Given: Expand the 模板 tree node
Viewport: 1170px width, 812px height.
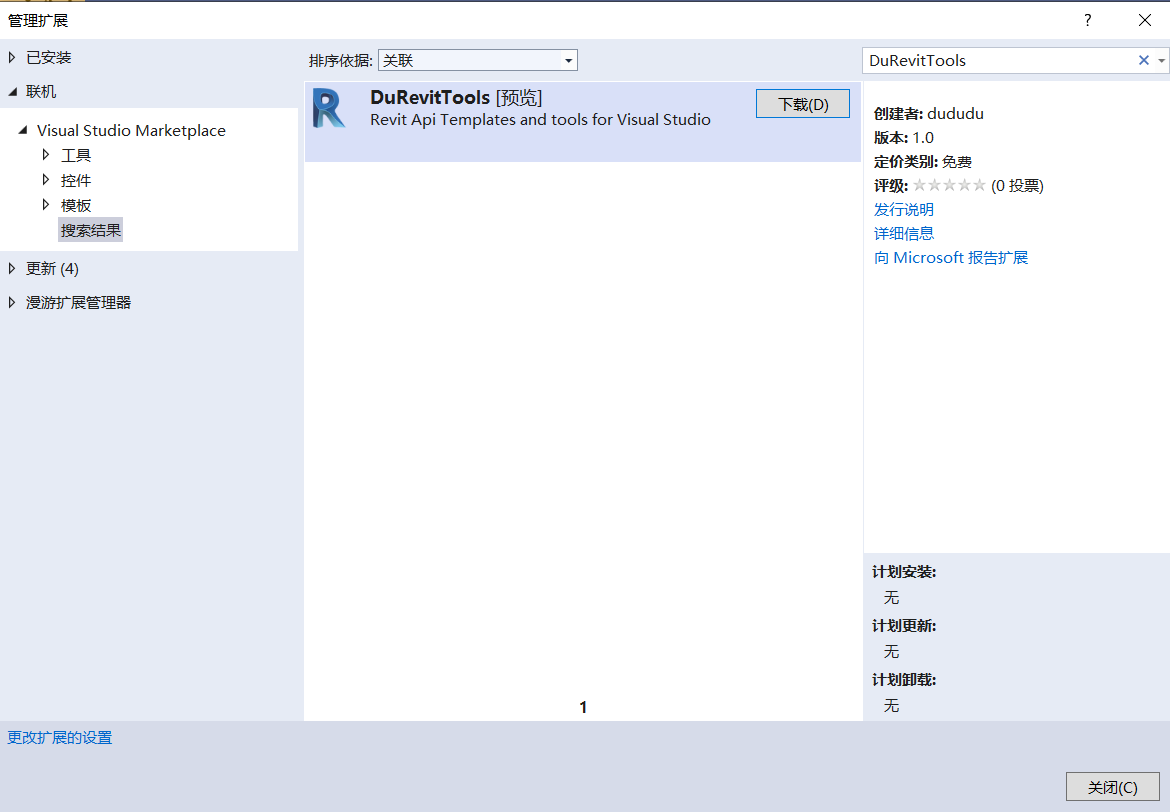Looking at the screenshot, I should pyautogui.click(x=46, y=204).
